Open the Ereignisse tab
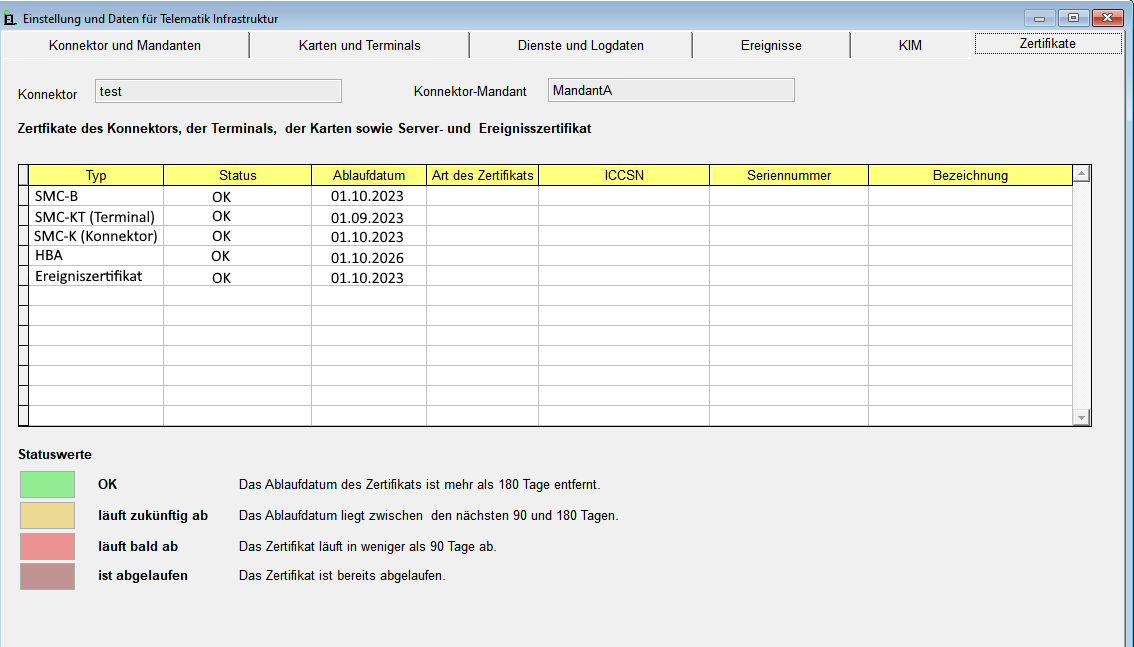The height and width of the screenshot is (647, 1134). tap(771, 44)
